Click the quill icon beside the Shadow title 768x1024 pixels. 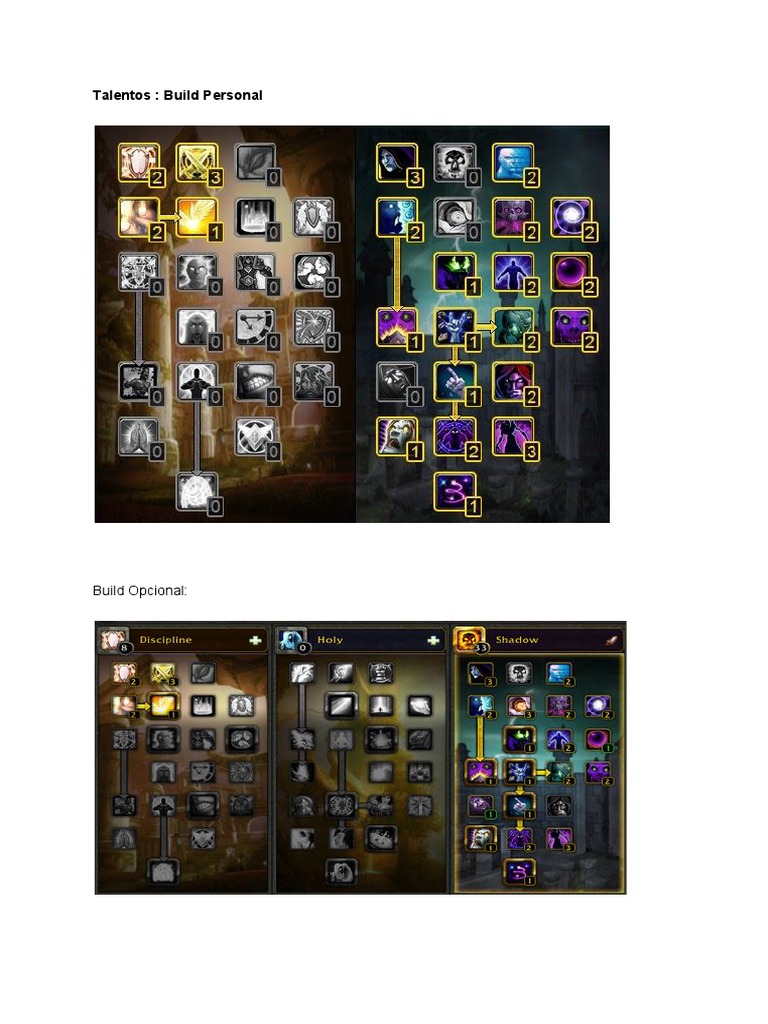click(x=611, y=640)
